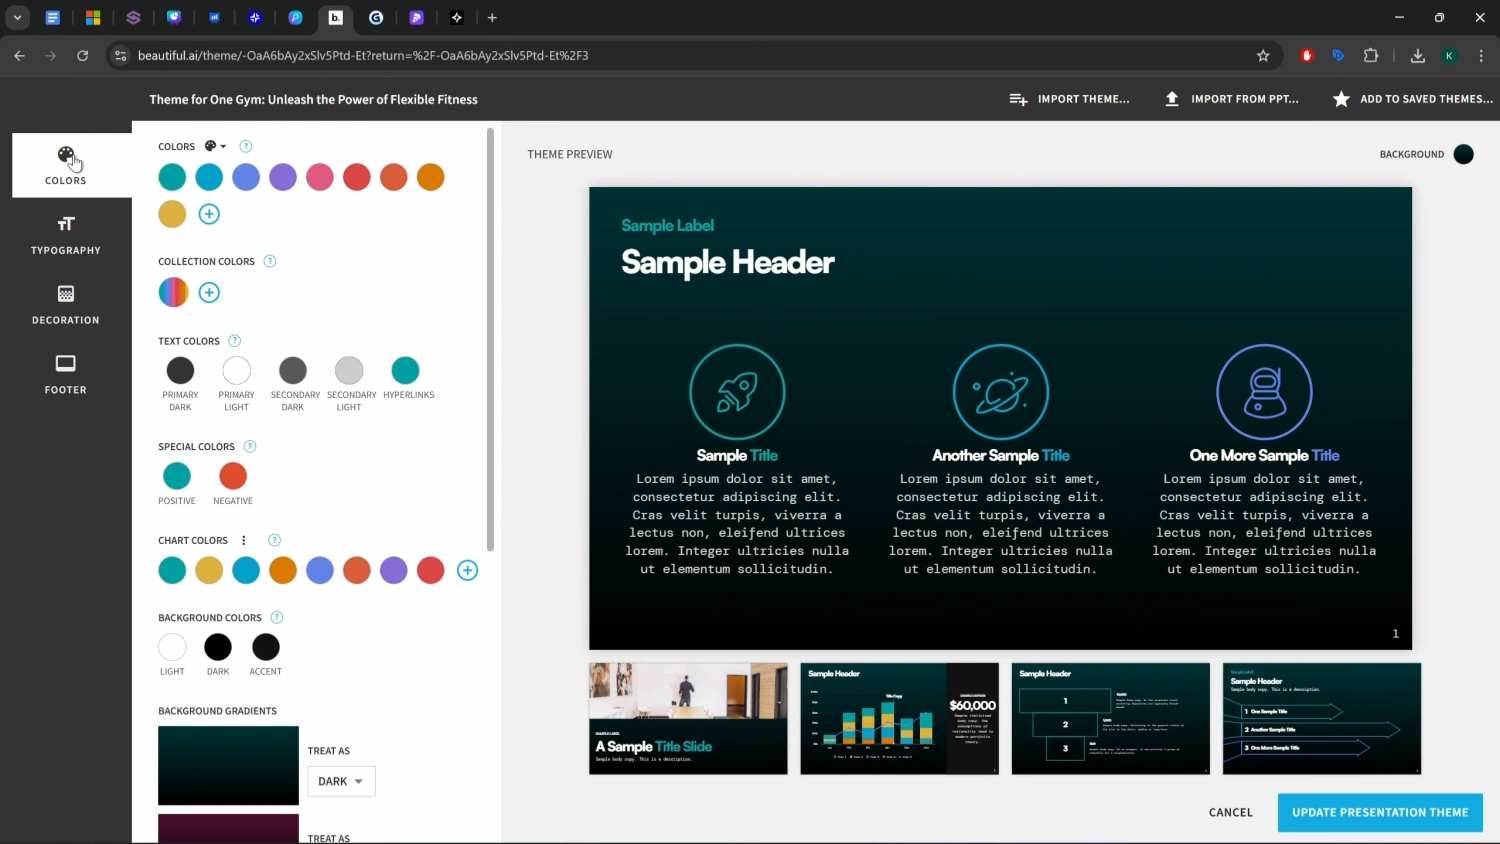Click help icon beside Background Colors
This screenshot has height=844, width=1500.
tap(277, 618)
